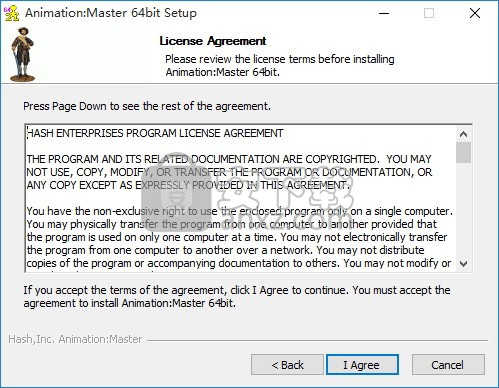Click the Animation:Master icon in title bar
Screen dimensions: 499x388
point(11,13)
